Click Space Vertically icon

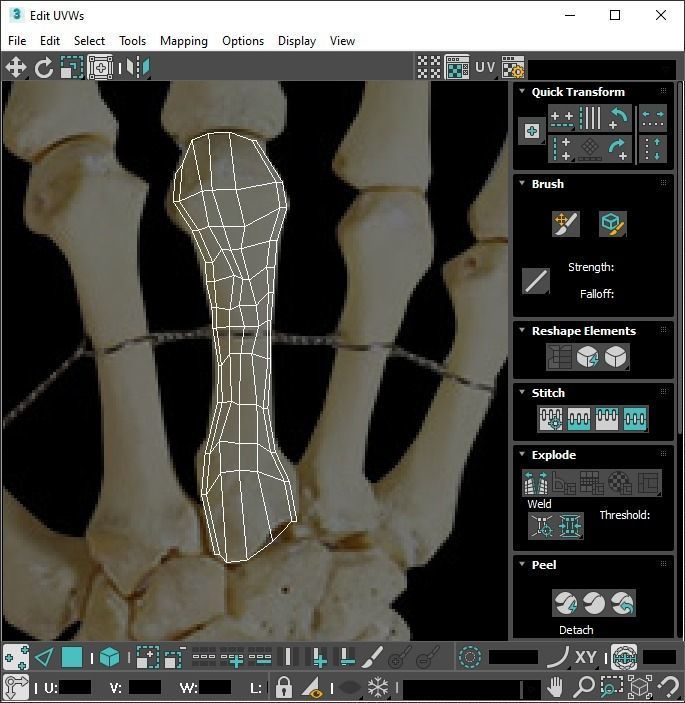coord(653,149)
